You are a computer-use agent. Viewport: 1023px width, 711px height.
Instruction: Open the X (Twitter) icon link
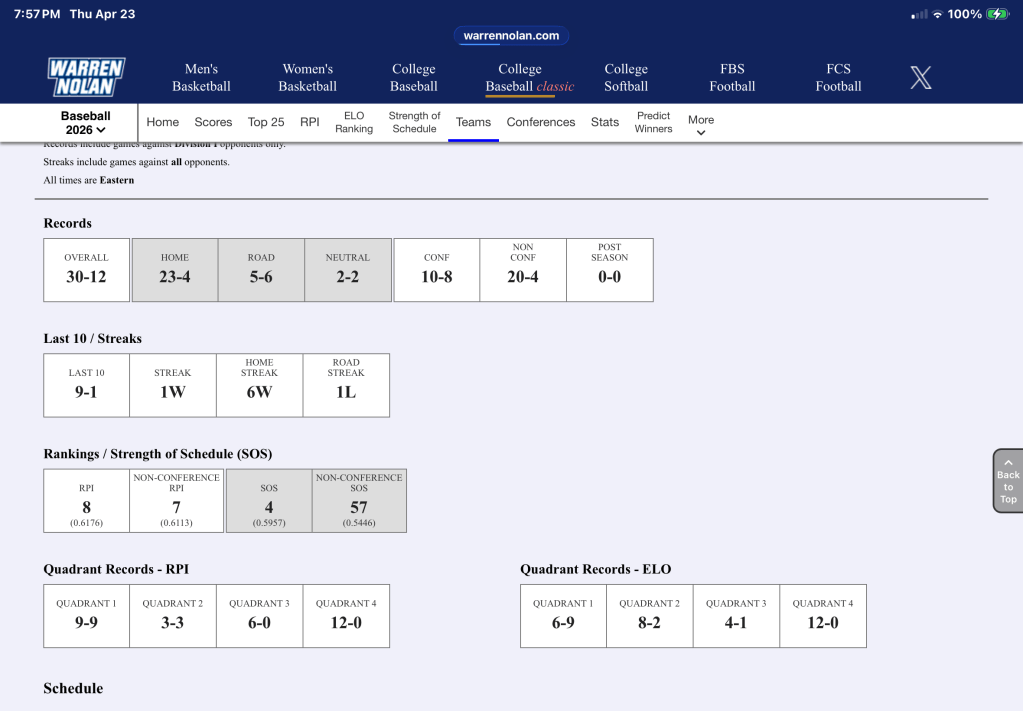tap(921, 77)
